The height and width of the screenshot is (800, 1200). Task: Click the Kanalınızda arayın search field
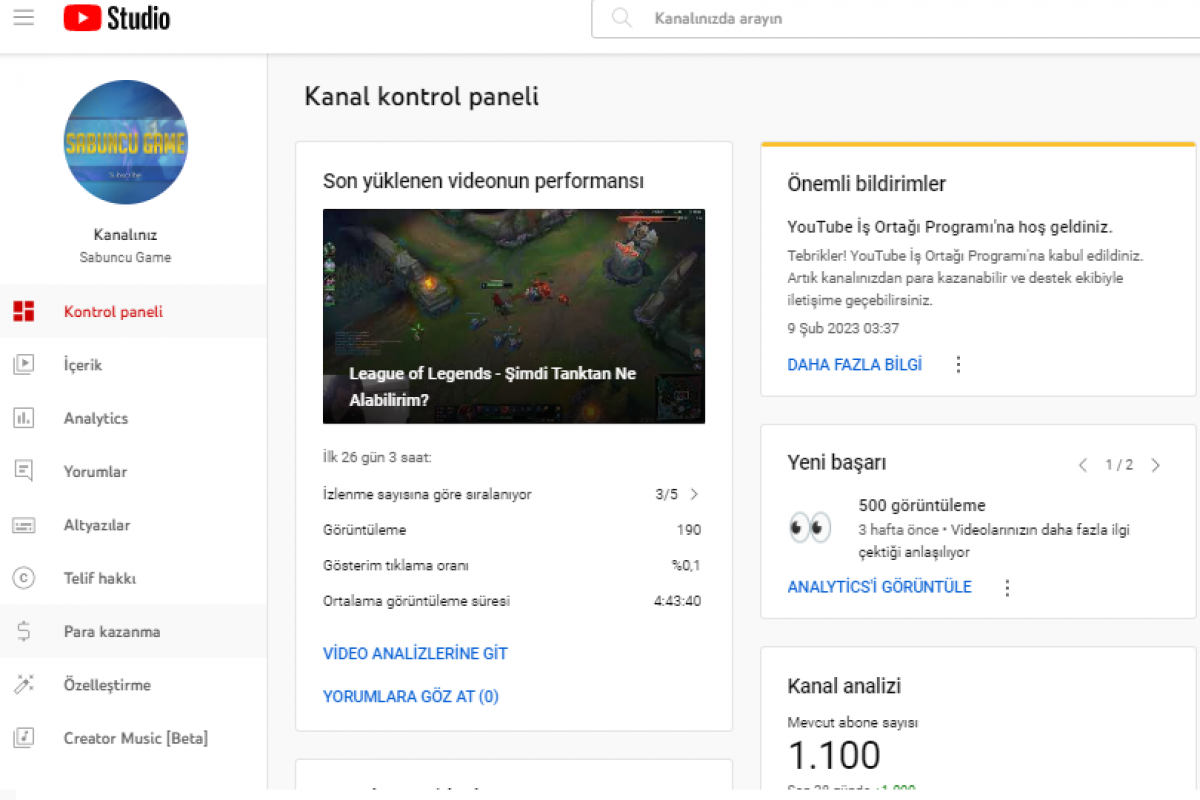click(895, 18)
